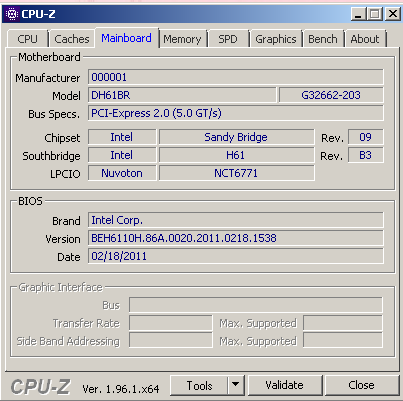The height and width of the screenshot is (401, 403).
Task: Click the LPCIO label
Action: [65, 174]
